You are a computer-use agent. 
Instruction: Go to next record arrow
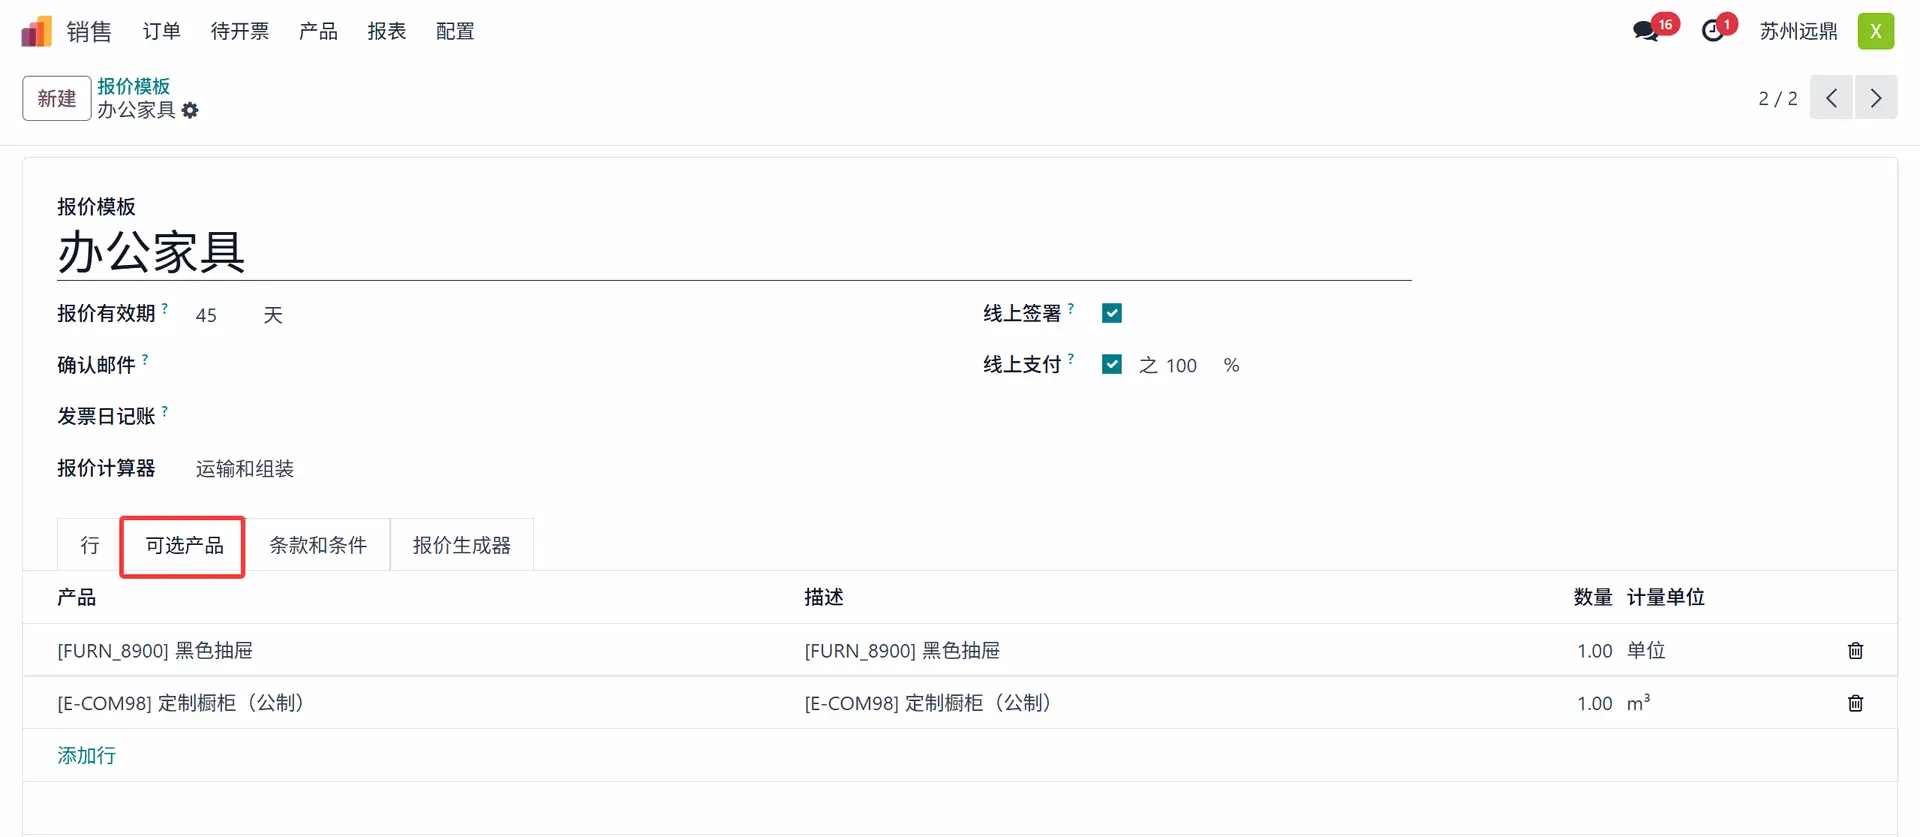coord(1875,98)
